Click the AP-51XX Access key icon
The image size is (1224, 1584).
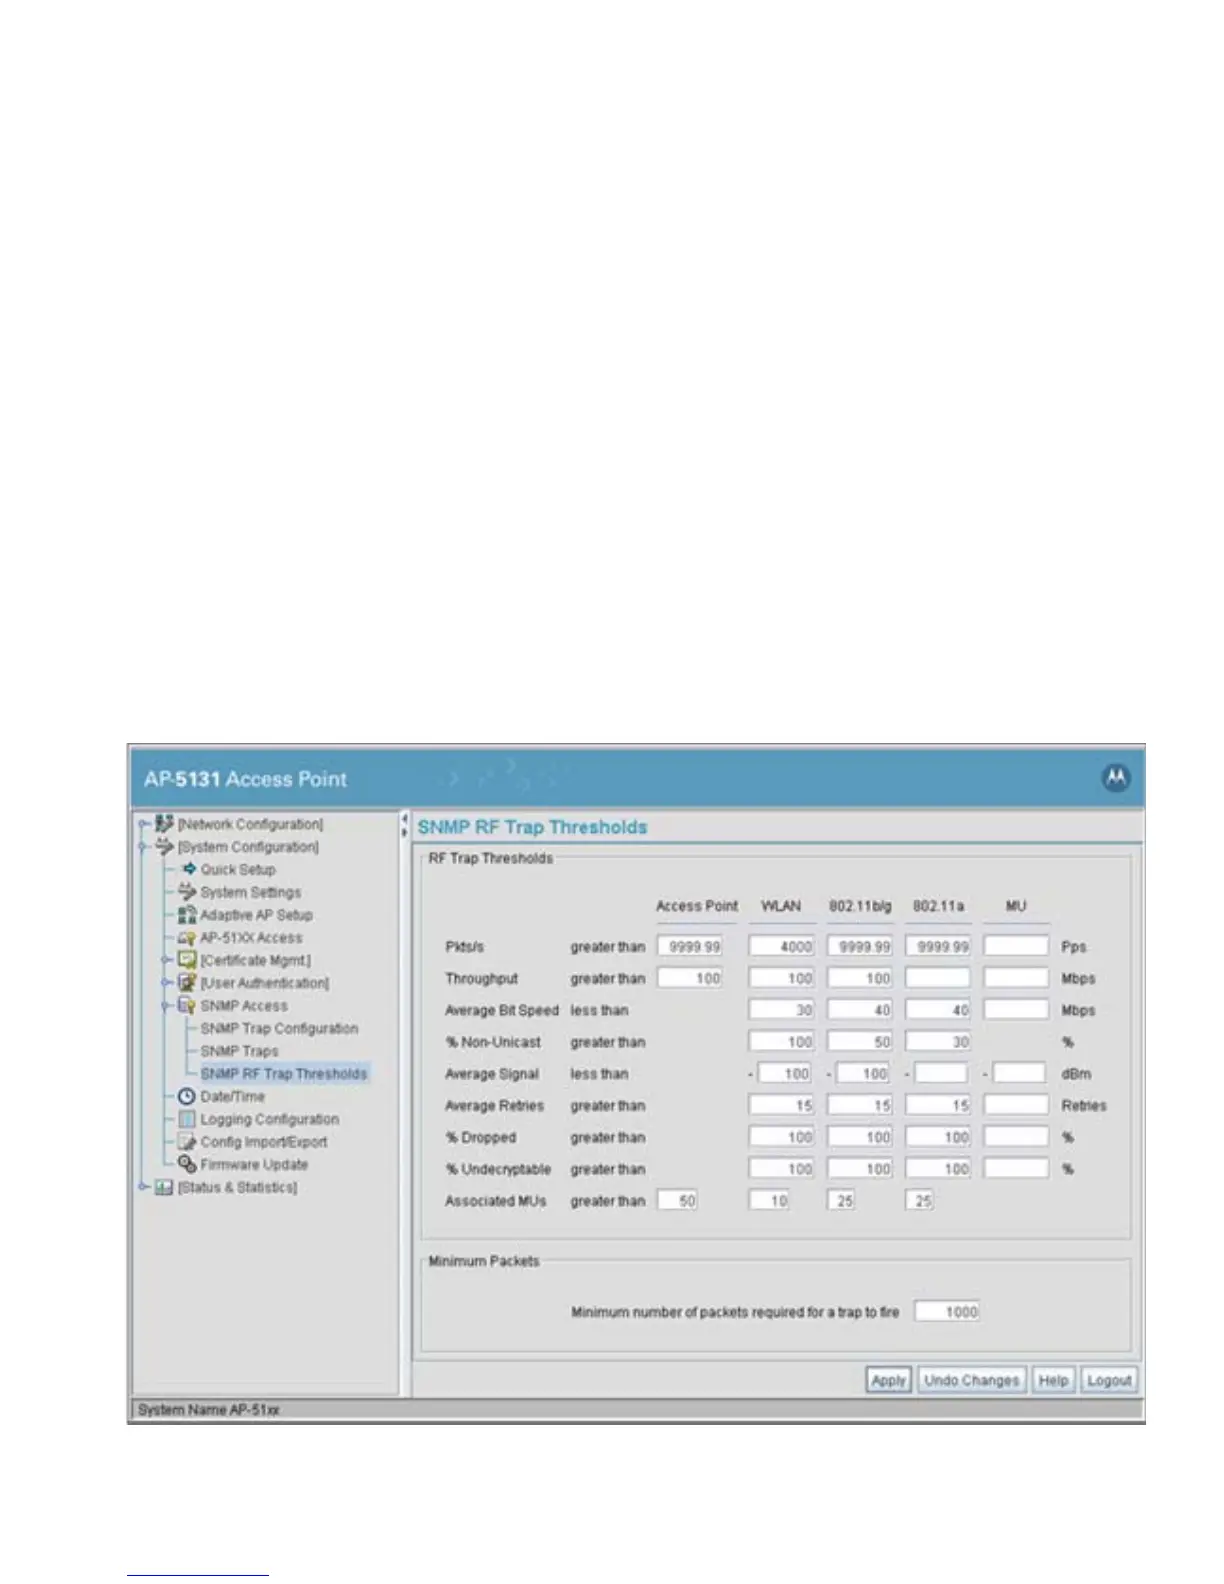(x=187, y=938)
